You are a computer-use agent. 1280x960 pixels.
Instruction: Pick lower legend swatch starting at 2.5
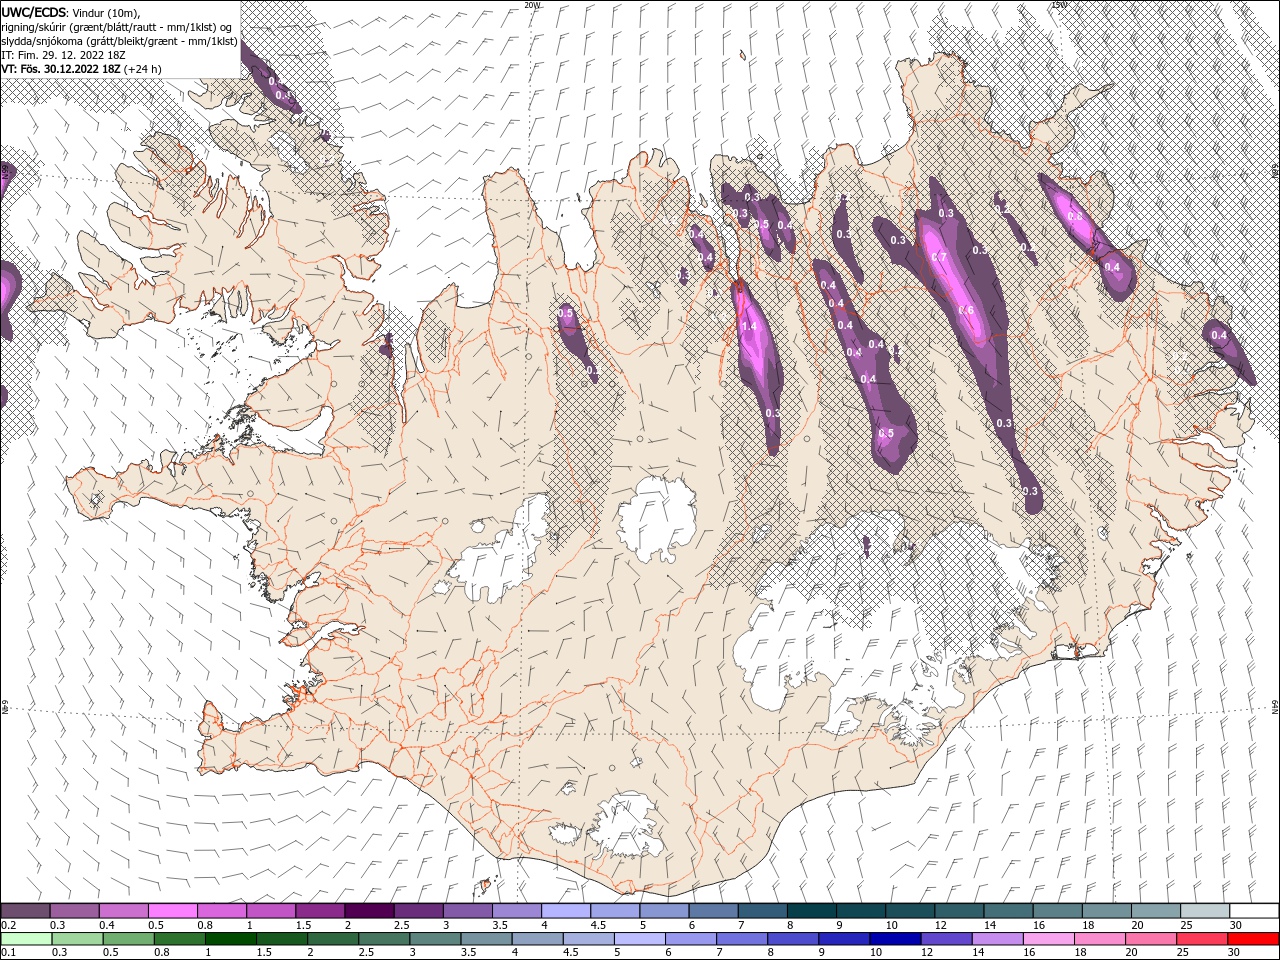click(384, 939)
